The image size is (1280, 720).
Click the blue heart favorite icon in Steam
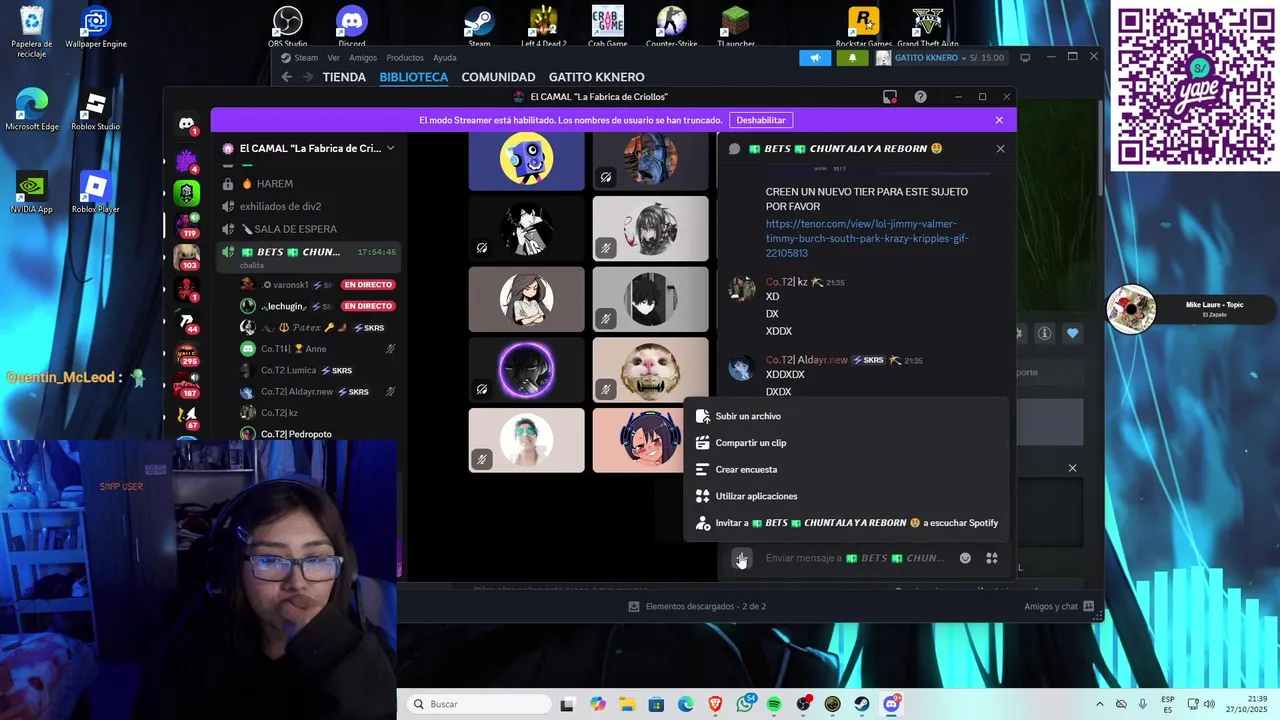coord(1072,334)
